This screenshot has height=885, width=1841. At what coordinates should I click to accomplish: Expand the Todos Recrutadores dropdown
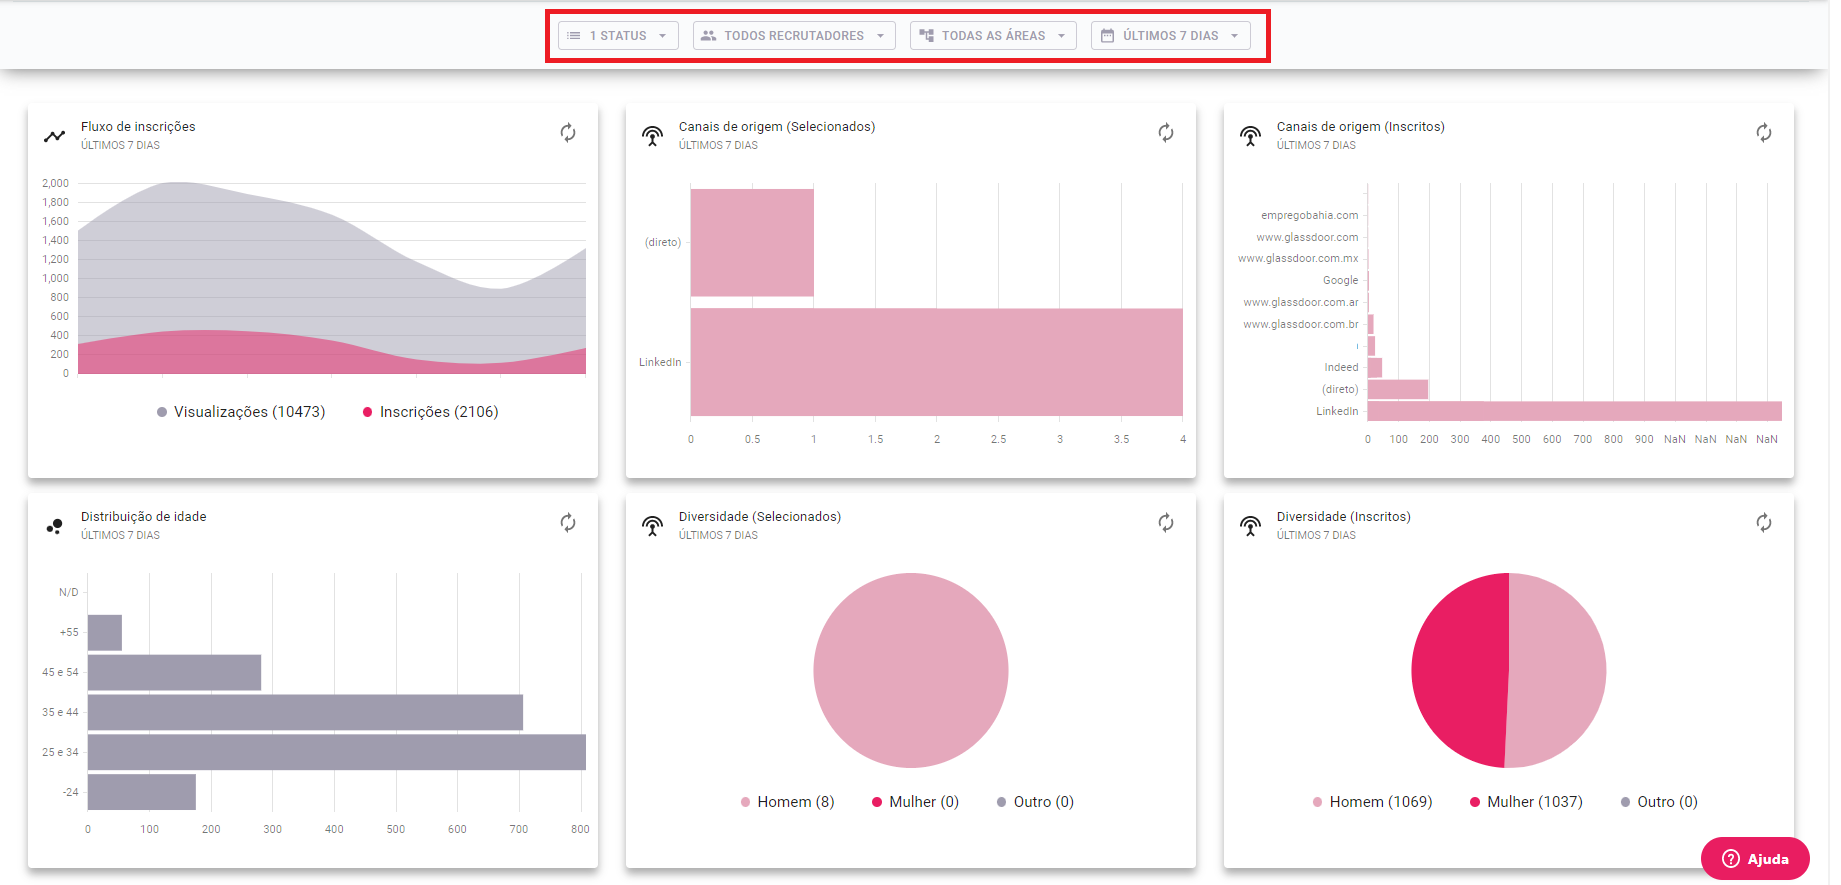[x=793, y=36]
